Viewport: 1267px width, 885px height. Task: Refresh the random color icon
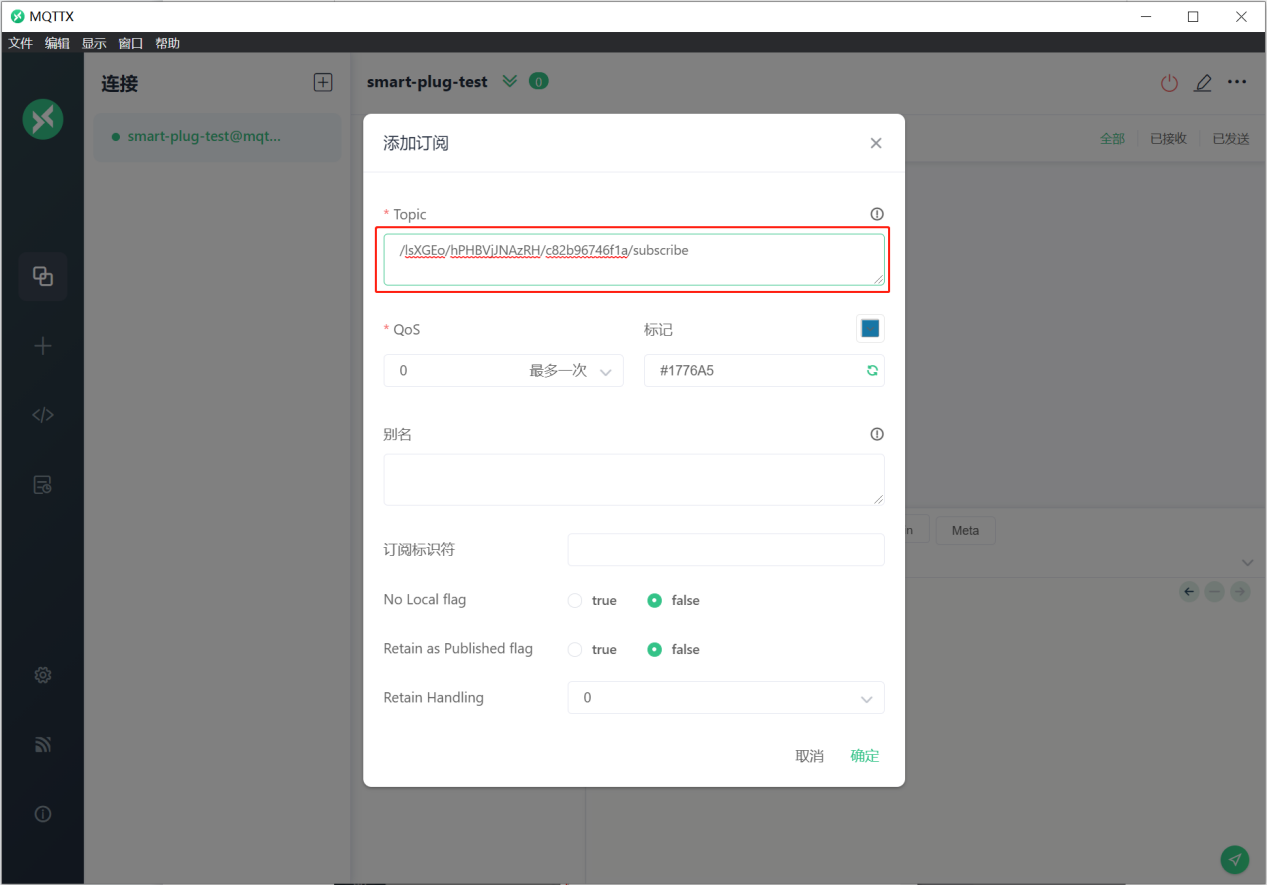click(x=872, y=371)
